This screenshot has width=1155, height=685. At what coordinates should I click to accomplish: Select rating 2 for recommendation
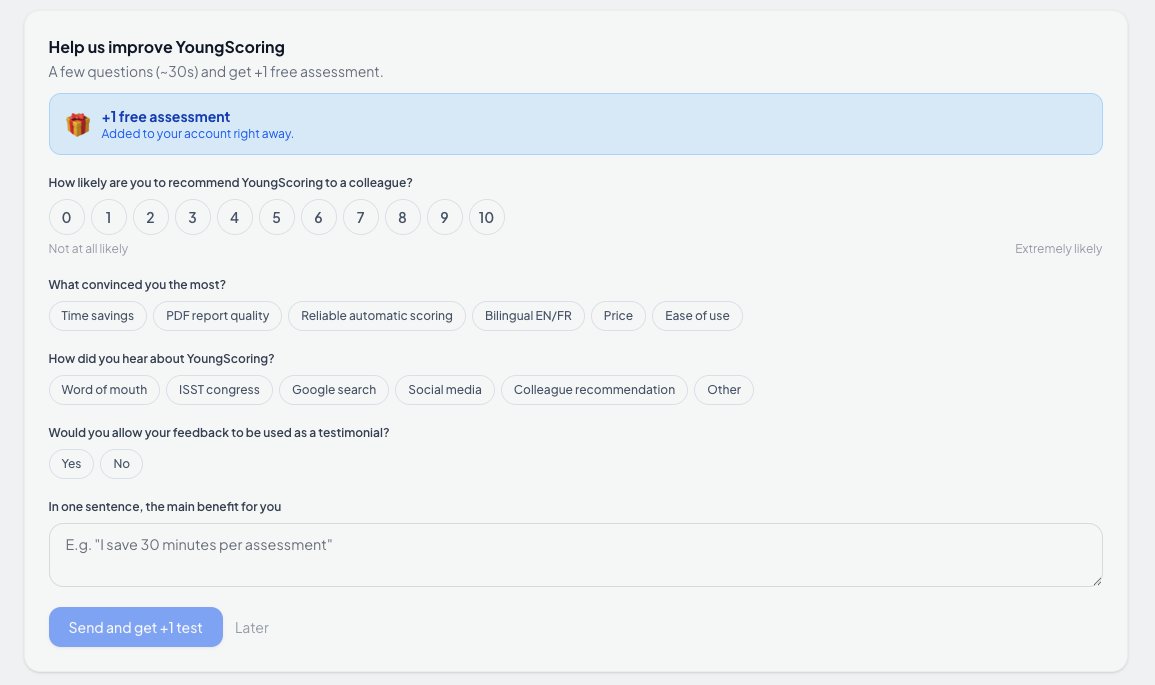coord(150,217)
